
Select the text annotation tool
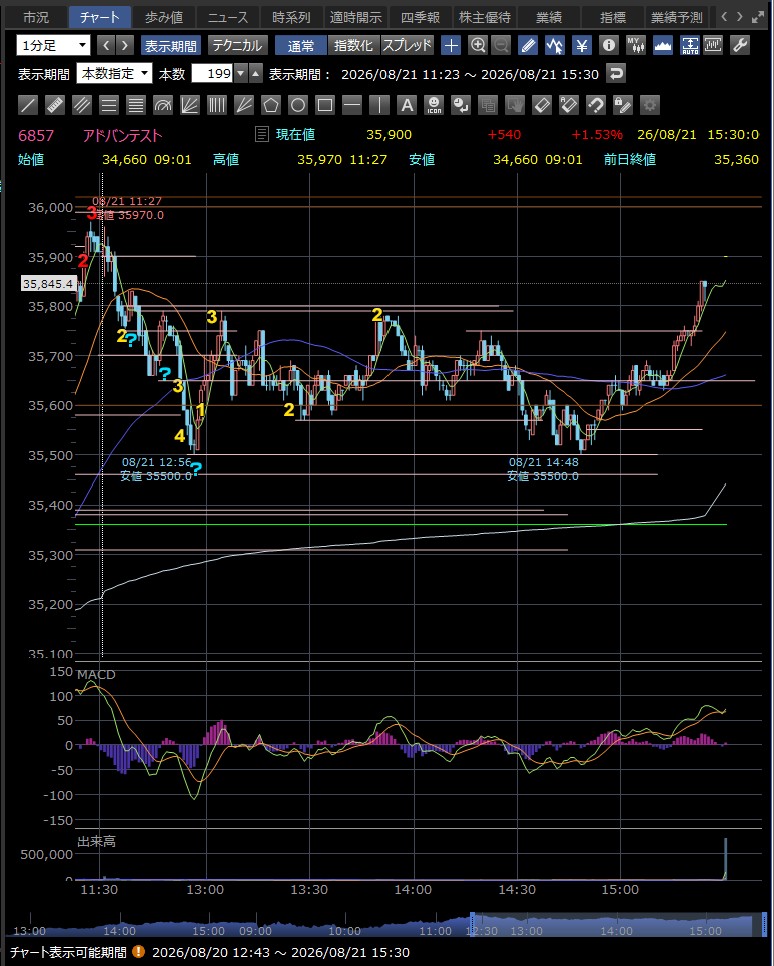(407, 105)
